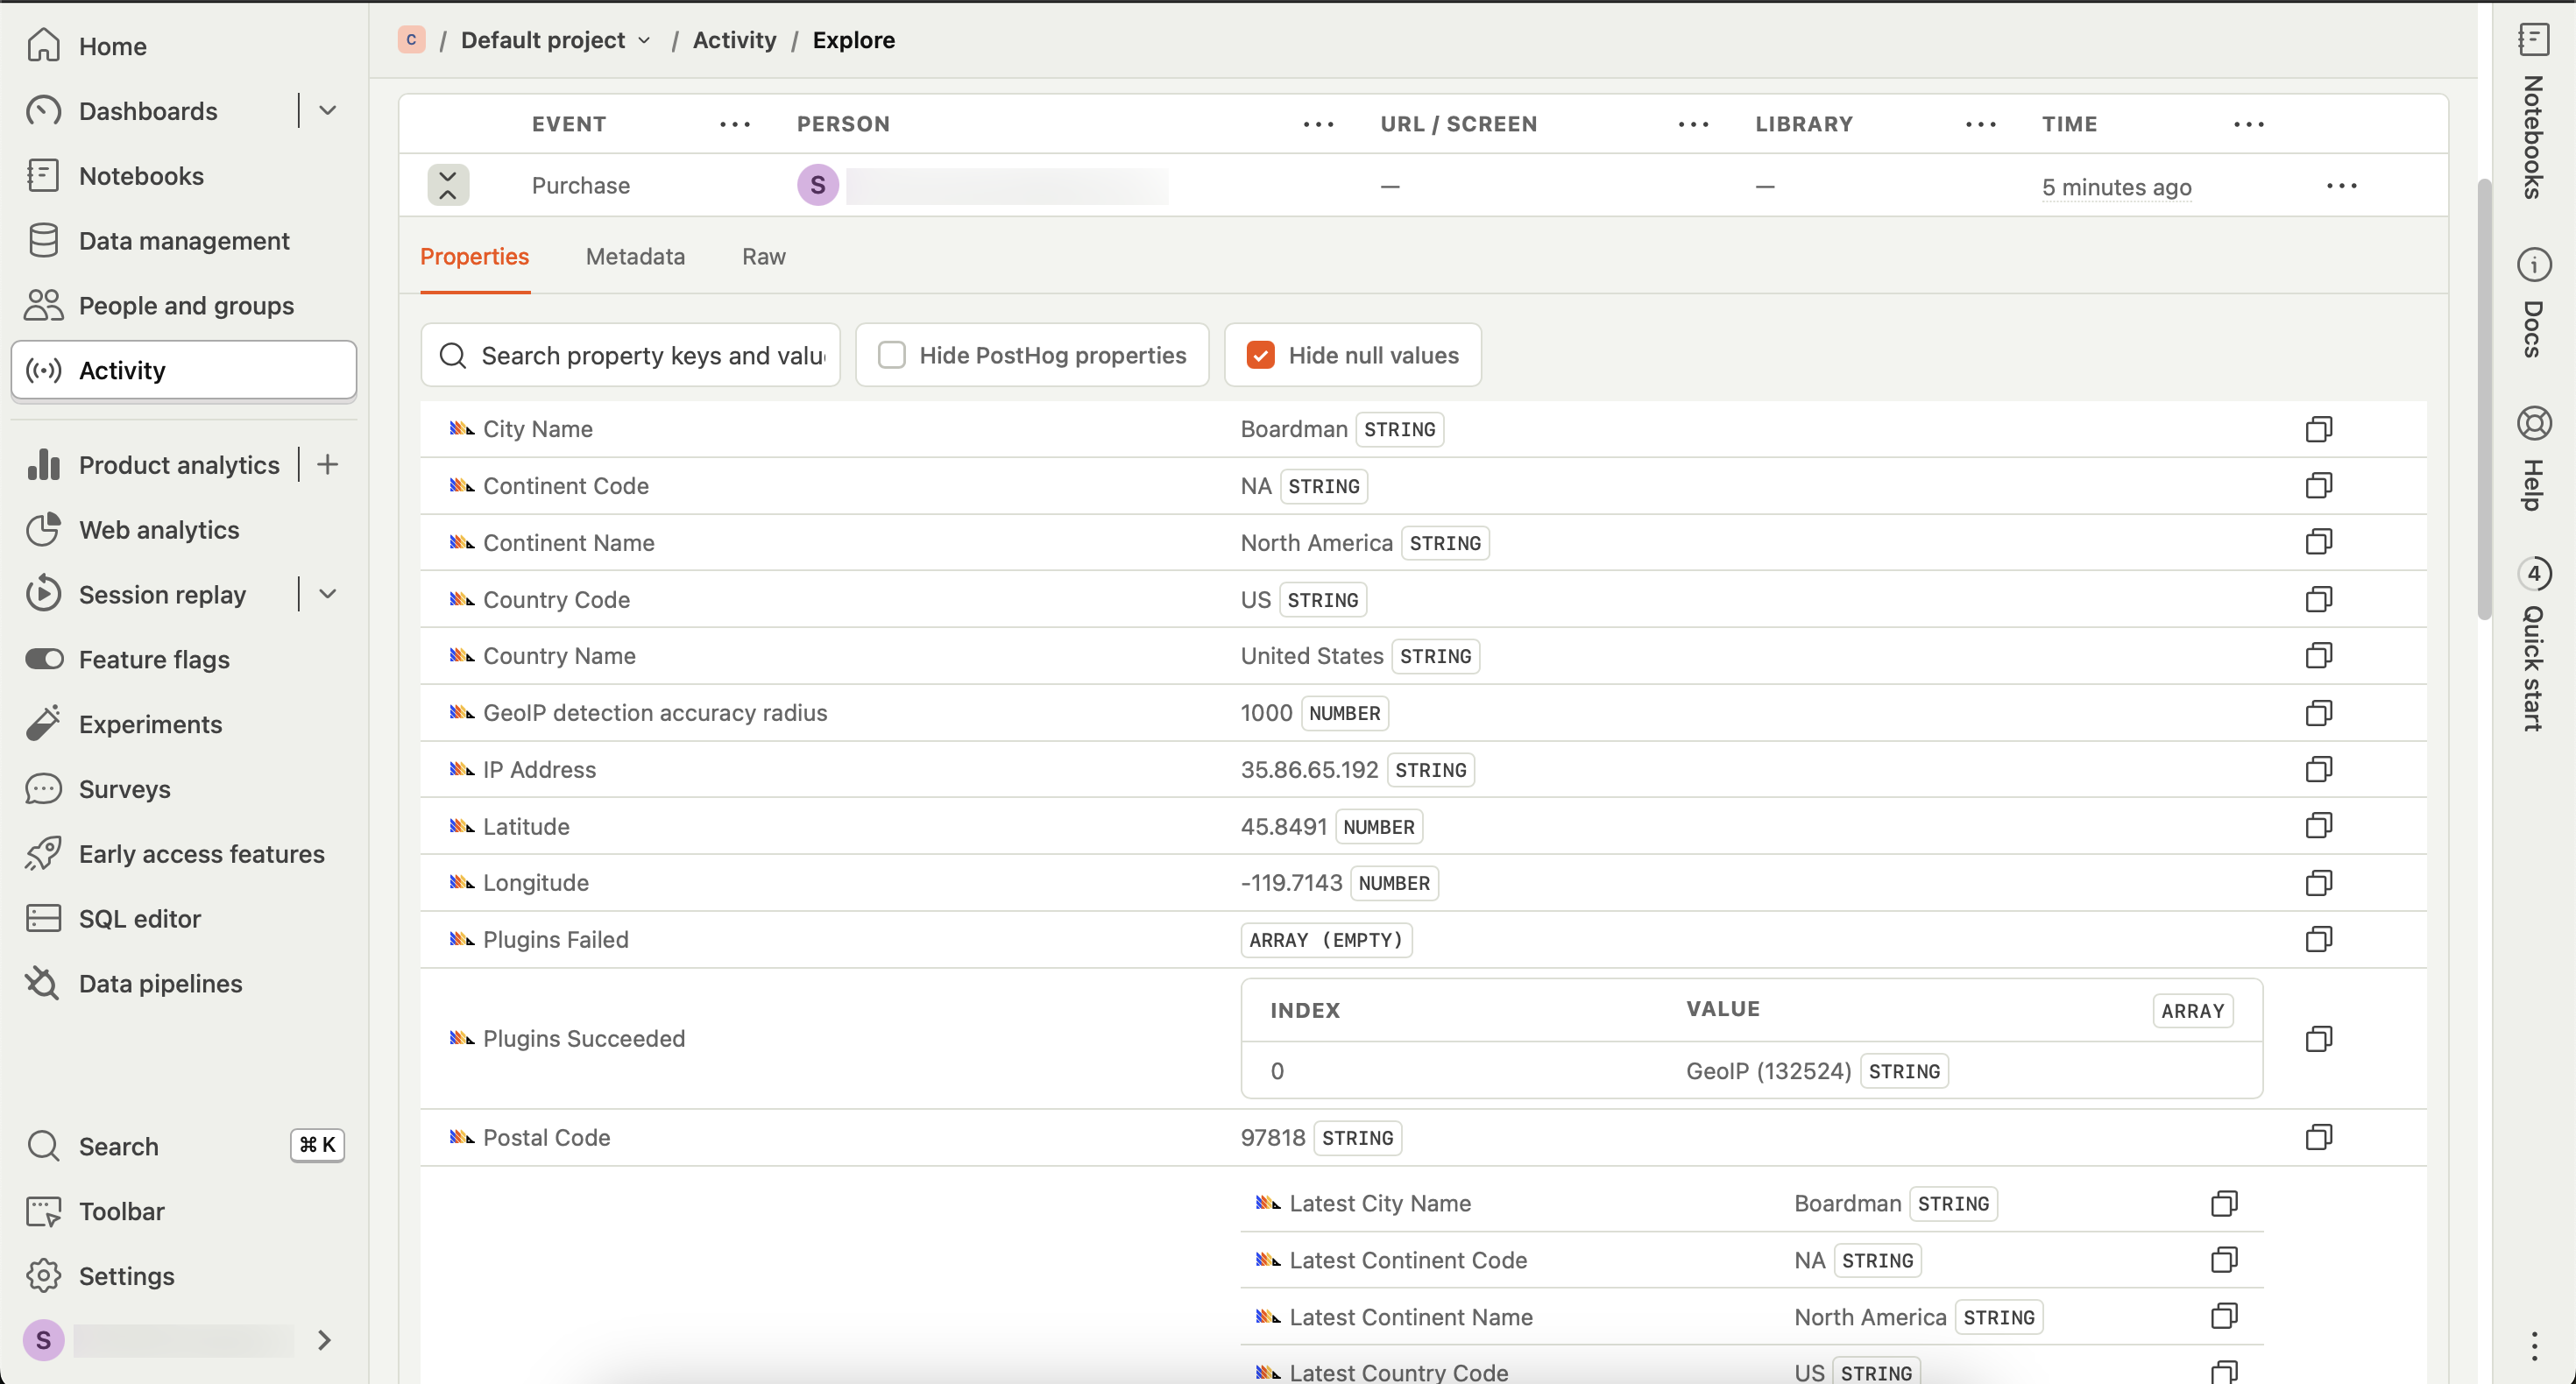Open Surveys
This screenshot has height=1384, width=2576.
click(124, 790)
